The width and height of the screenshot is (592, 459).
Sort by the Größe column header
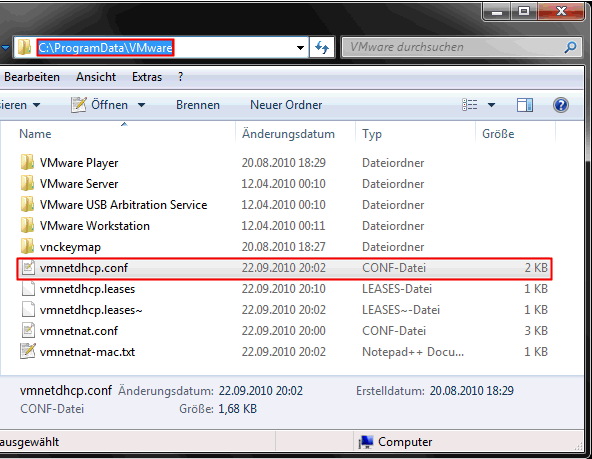(x=498, y=134)
